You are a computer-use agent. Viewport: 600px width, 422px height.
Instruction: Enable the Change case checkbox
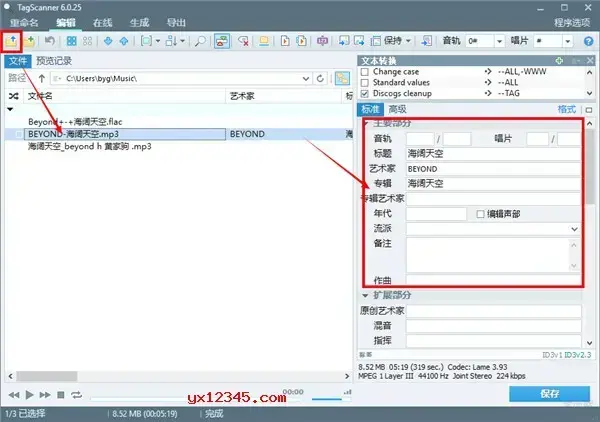[x=365, y=72]
